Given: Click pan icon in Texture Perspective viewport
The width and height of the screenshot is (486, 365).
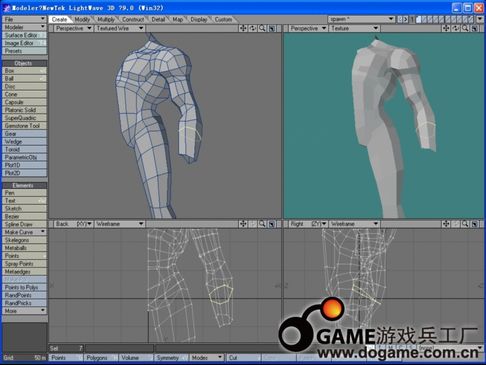Looking at the screenshot, I should pos(446,28).
